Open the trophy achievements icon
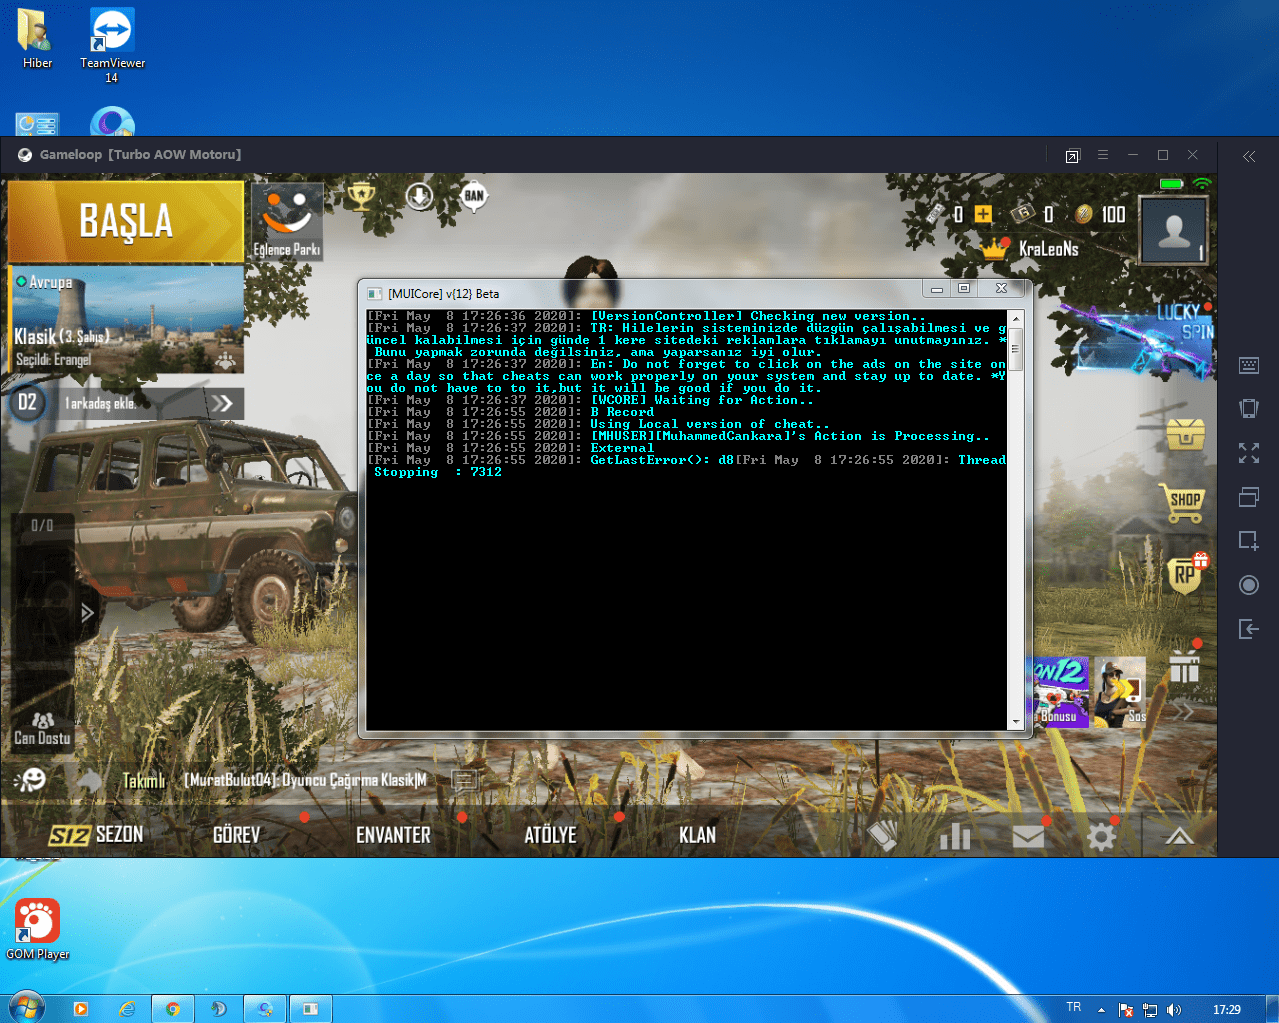This screenshot has width=1279, height=1023. click(x=360, y=195)
